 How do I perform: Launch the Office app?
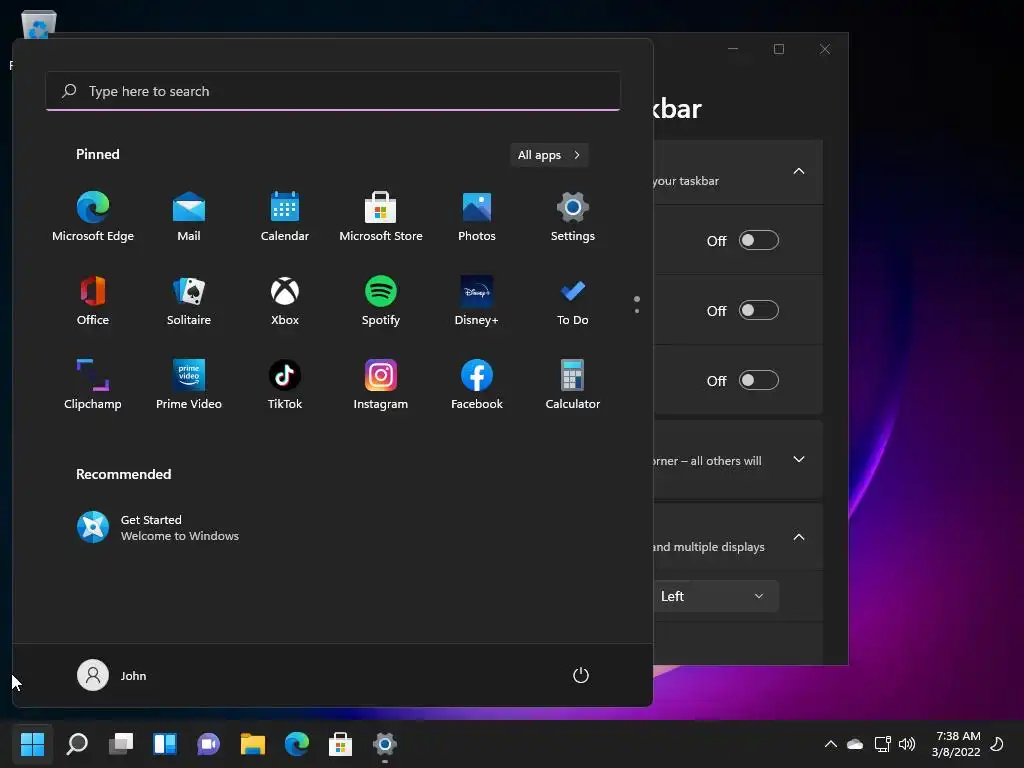tap(93, 301)
